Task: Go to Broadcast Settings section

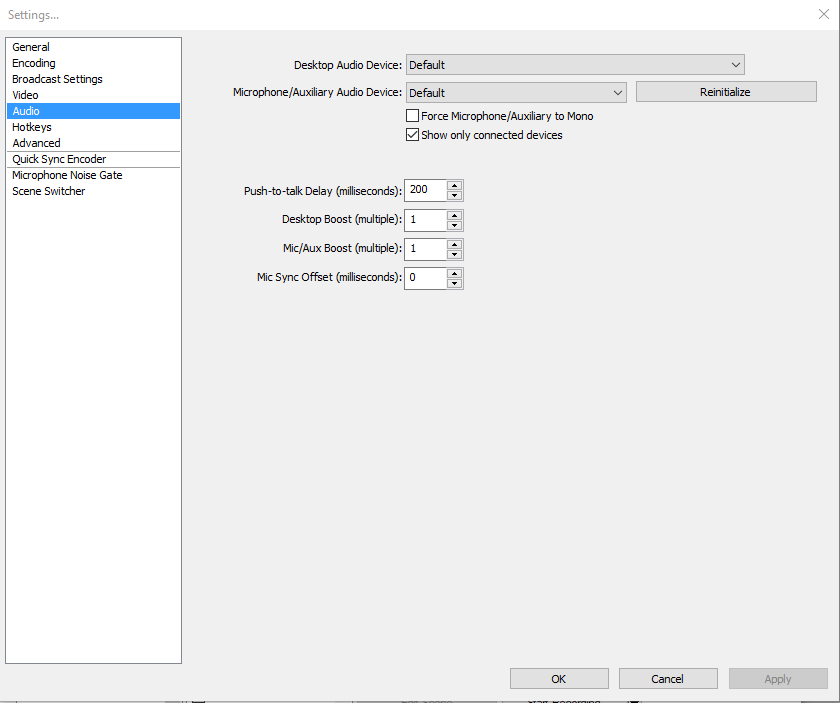Action: coord(93,79)
